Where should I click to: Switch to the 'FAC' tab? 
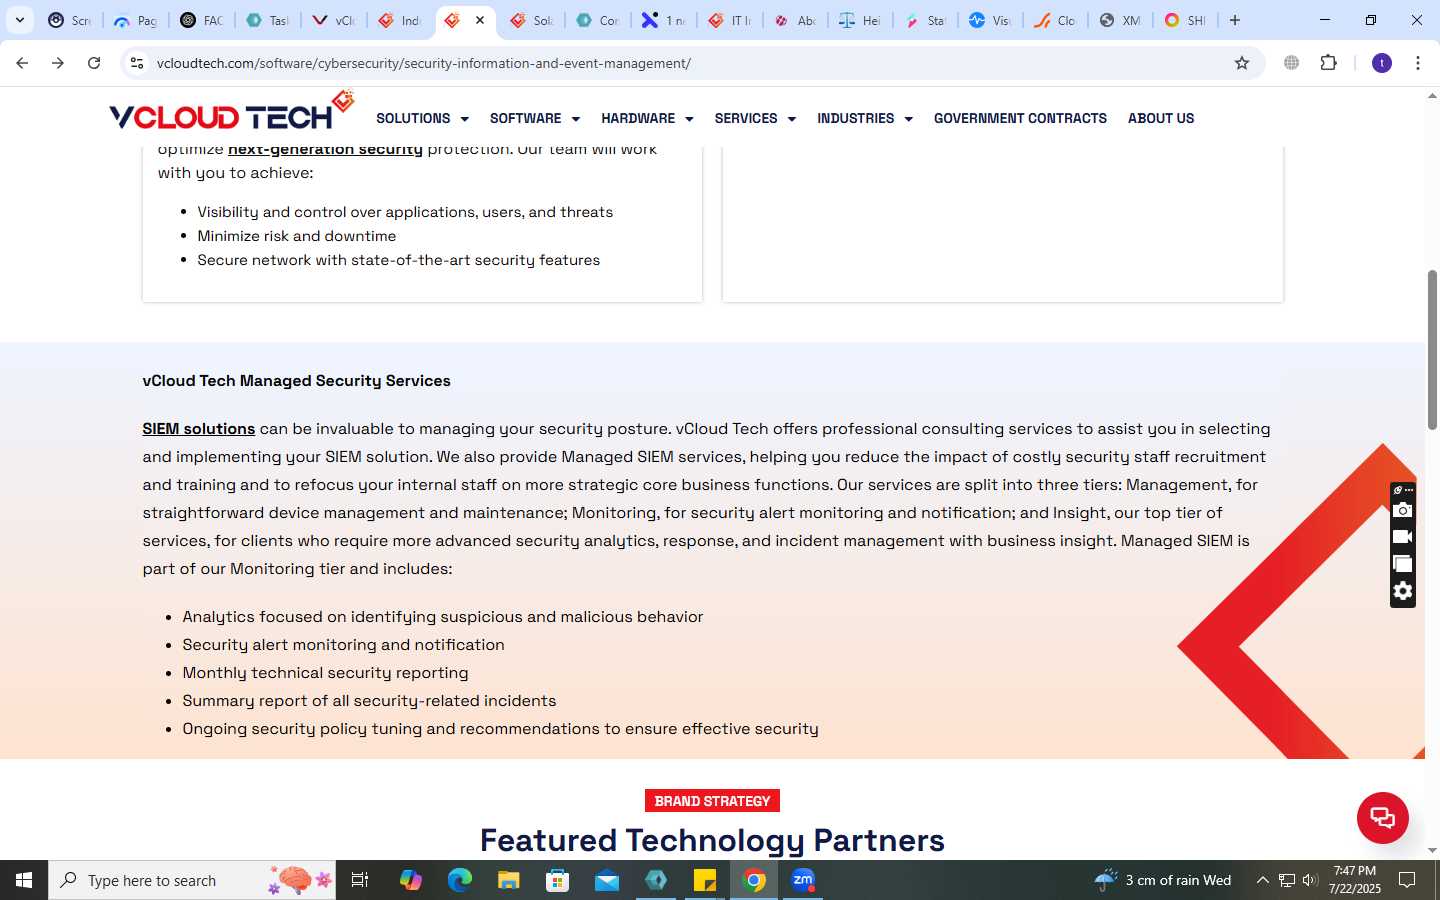pyautogui.click(x=202, y=20)
